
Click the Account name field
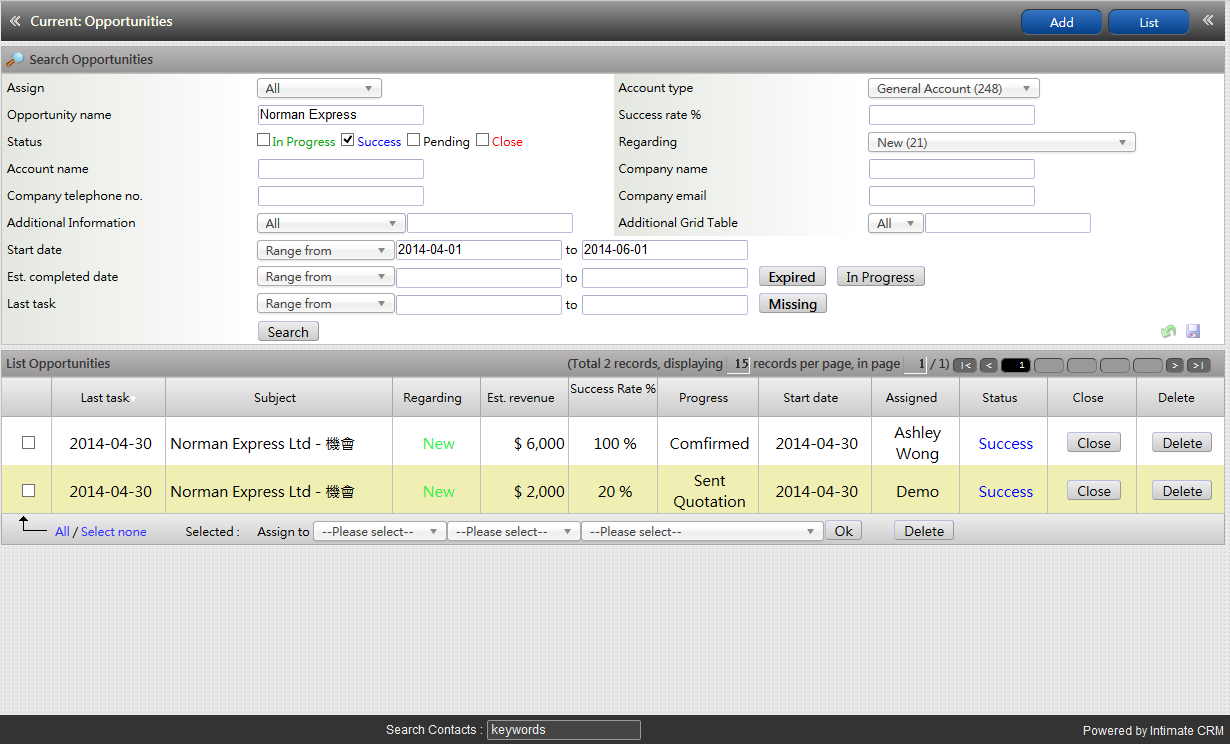point(341,169)
